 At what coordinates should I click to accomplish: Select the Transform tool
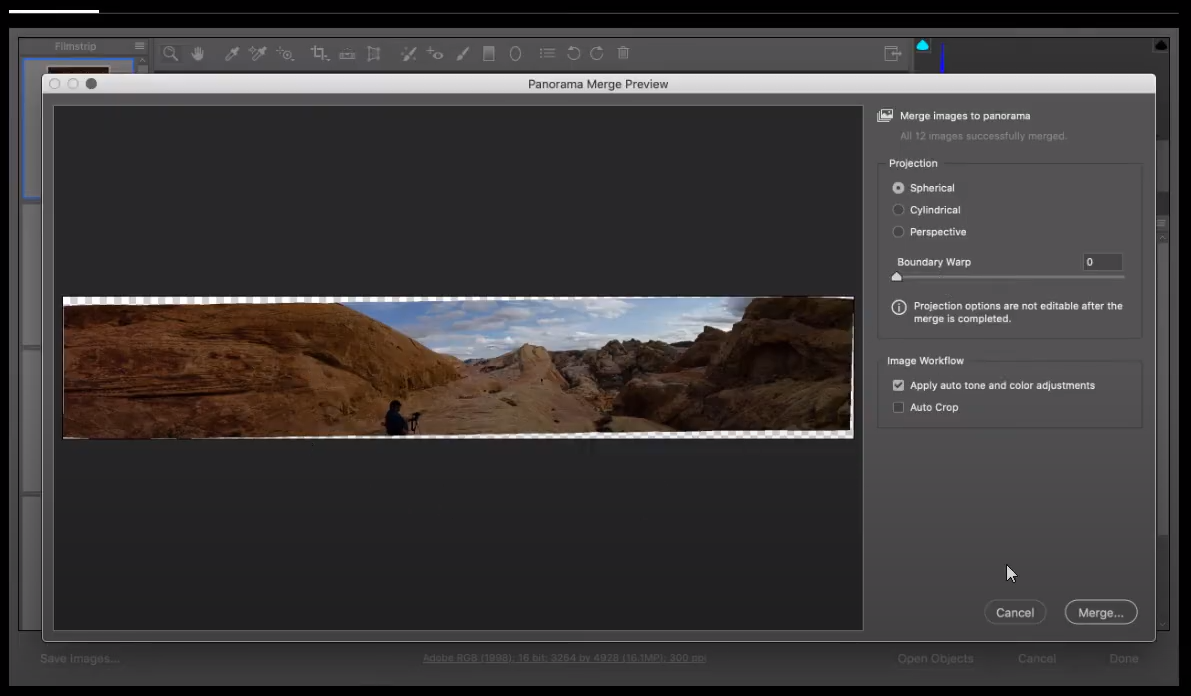coord(374,53)
